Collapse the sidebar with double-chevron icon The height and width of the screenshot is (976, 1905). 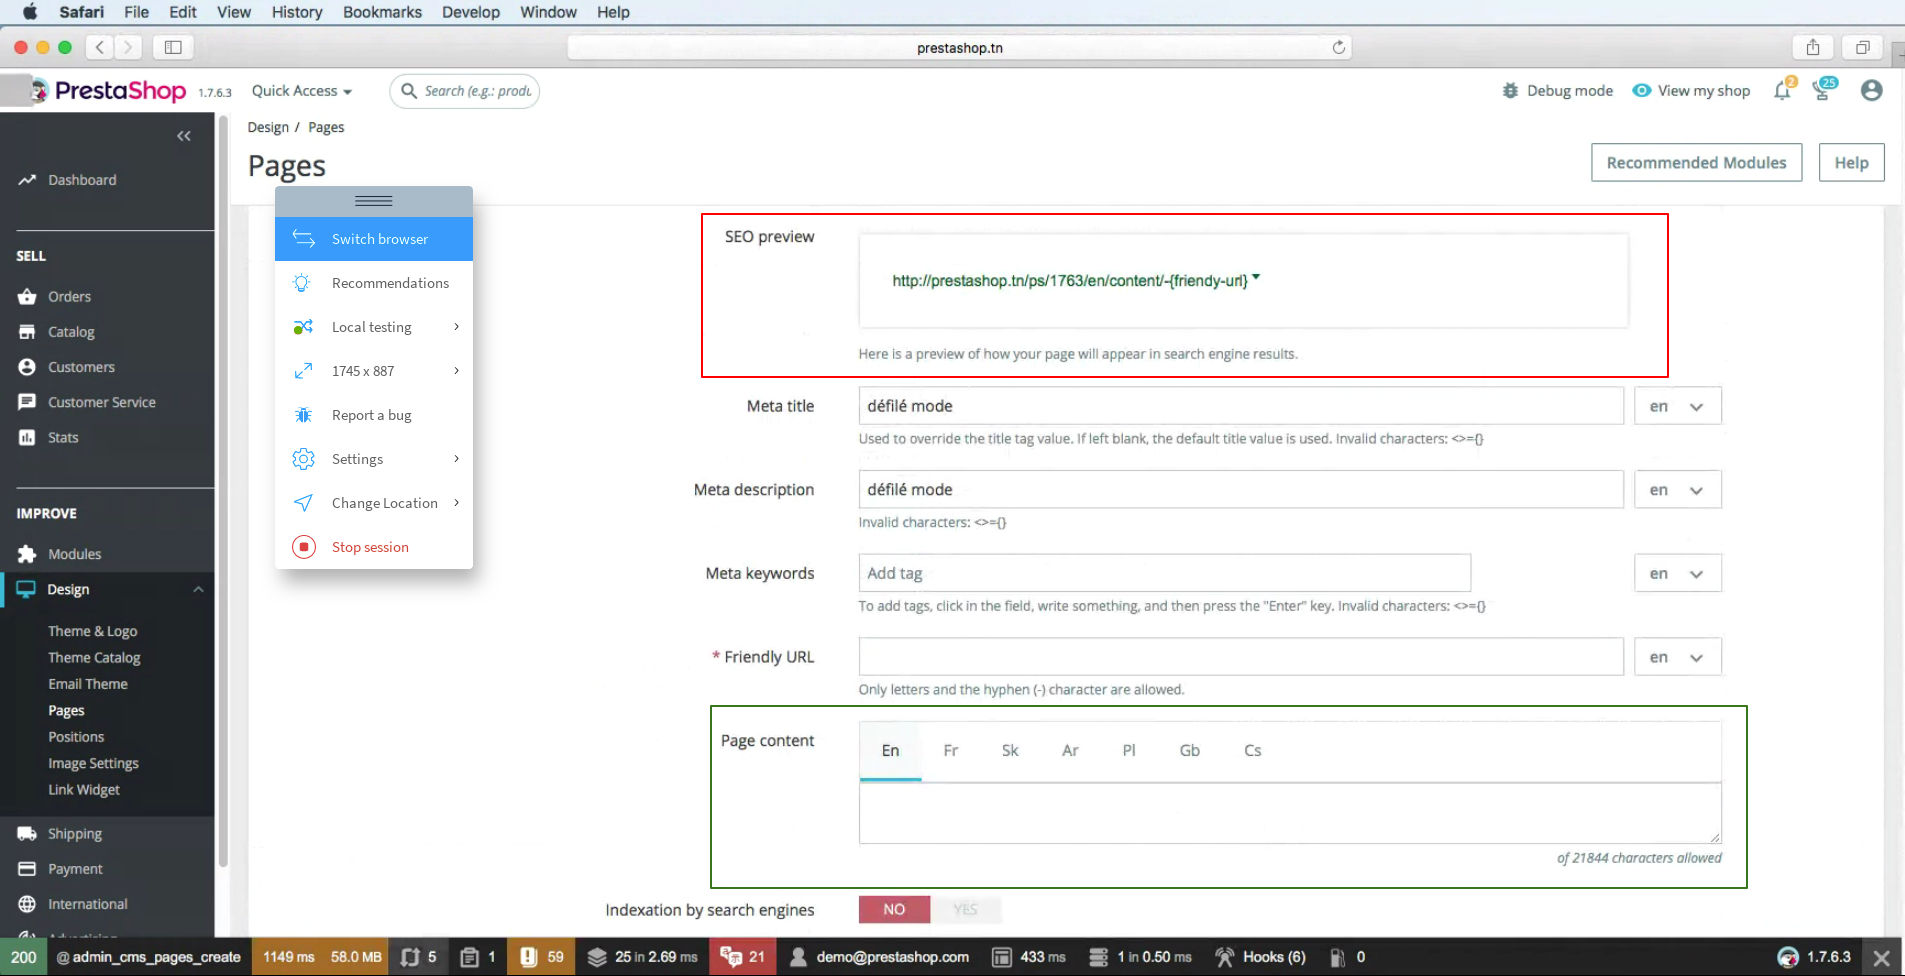(184, 136)
